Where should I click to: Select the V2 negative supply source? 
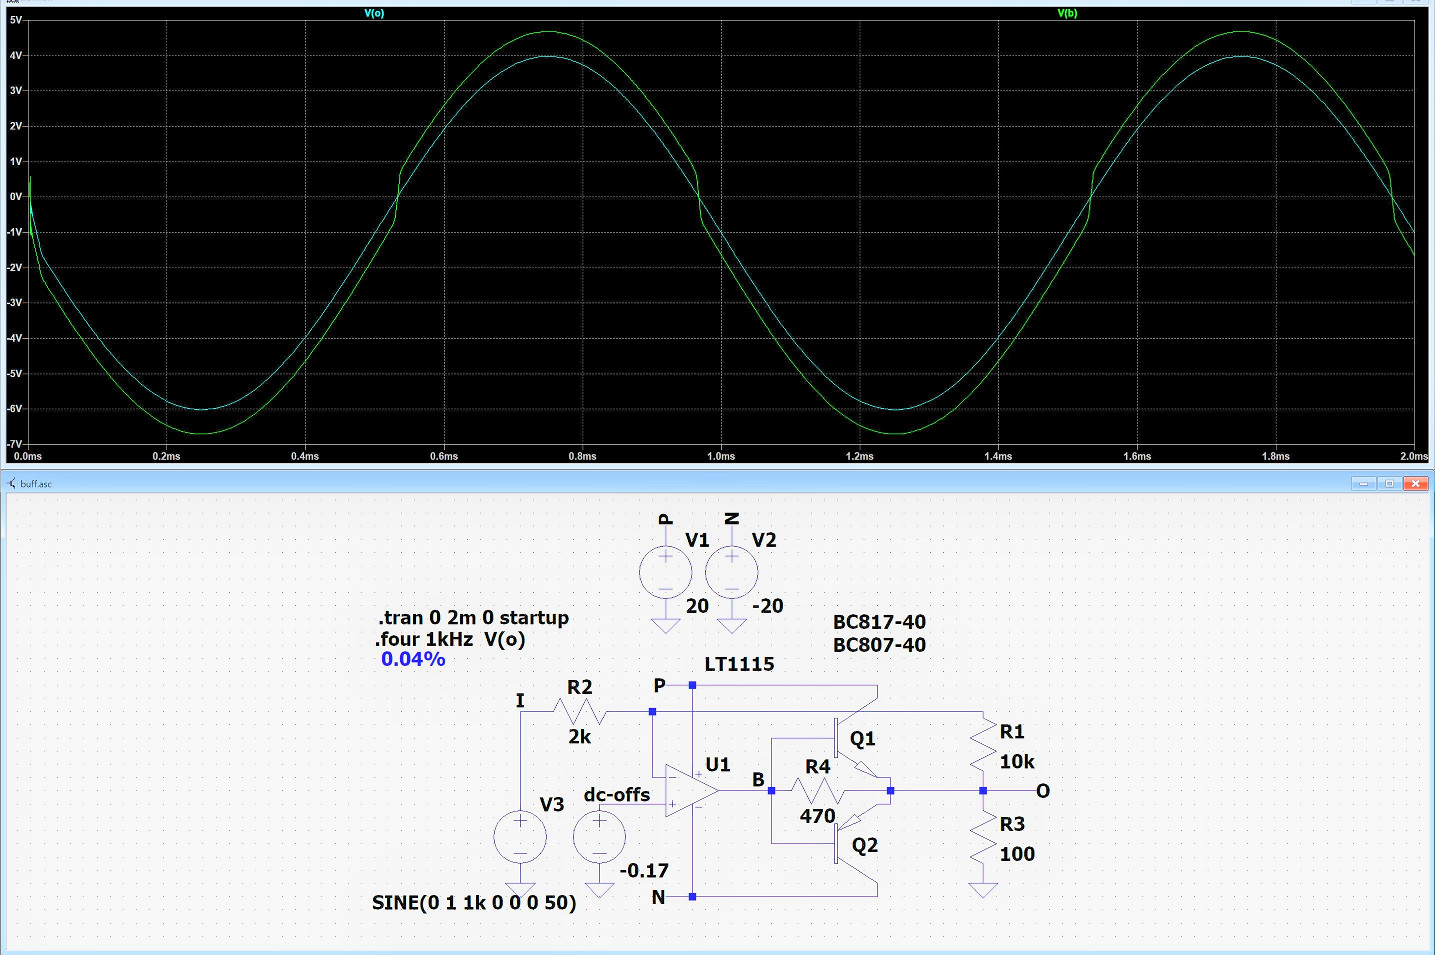(731, 573)
